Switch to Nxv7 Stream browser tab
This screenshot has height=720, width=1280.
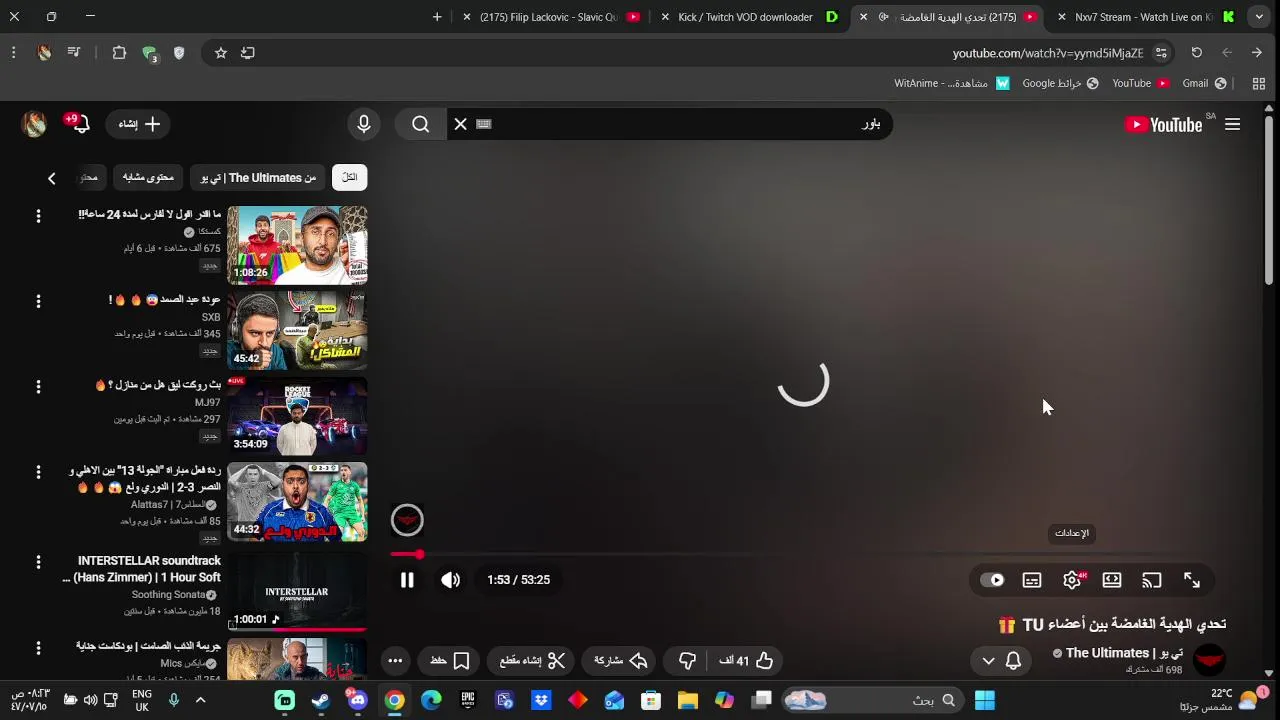tap(1145, 17)
